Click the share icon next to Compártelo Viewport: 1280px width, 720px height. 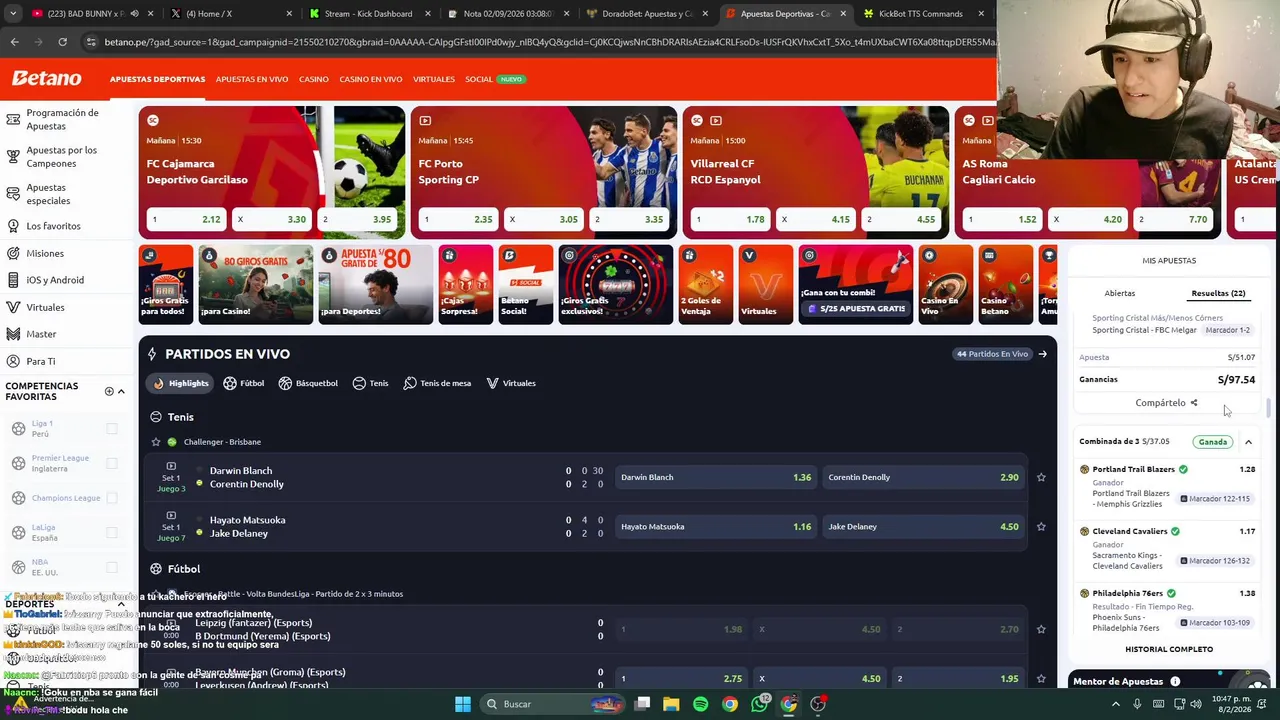point(1194,403)
